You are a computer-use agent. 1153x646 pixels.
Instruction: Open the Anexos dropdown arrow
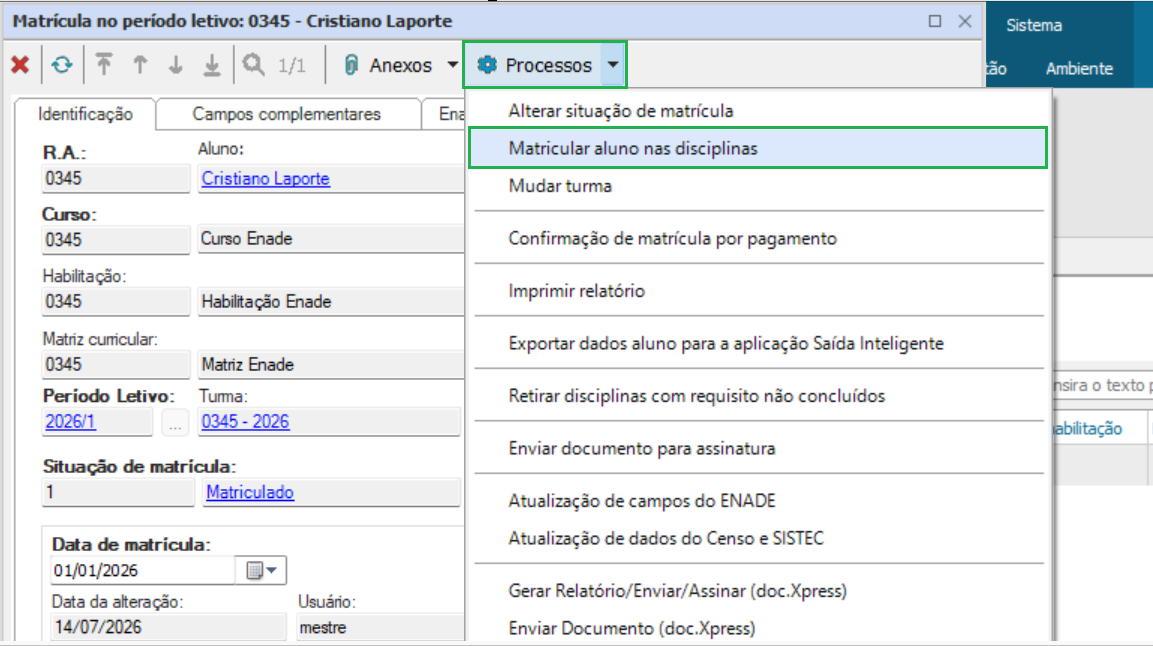[452, 65]
